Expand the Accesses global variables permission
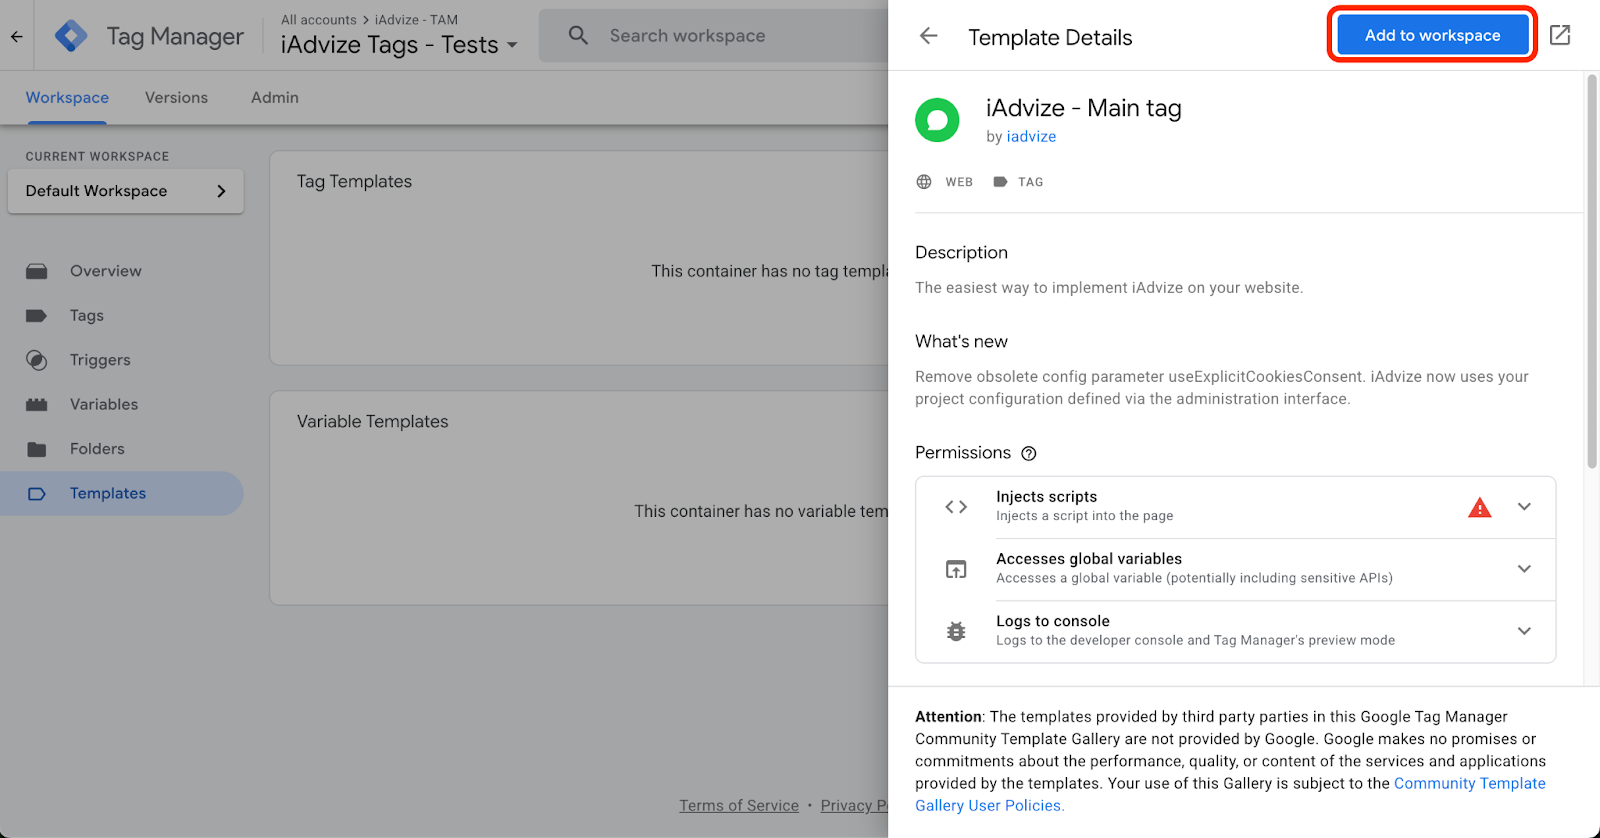This screenshot has width=1600, height=838. pos(1524,569)
